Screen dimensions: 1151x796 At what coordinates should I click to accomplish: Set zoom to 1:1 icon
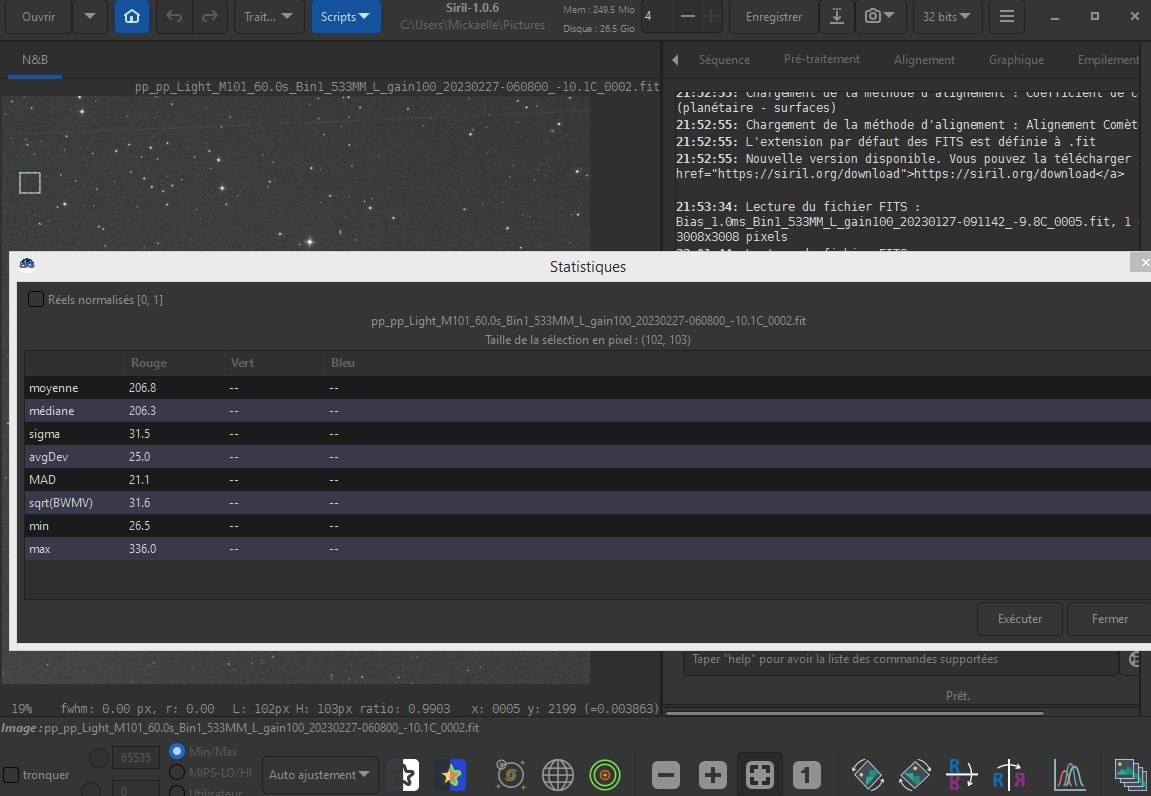click(x=807, y=775)
